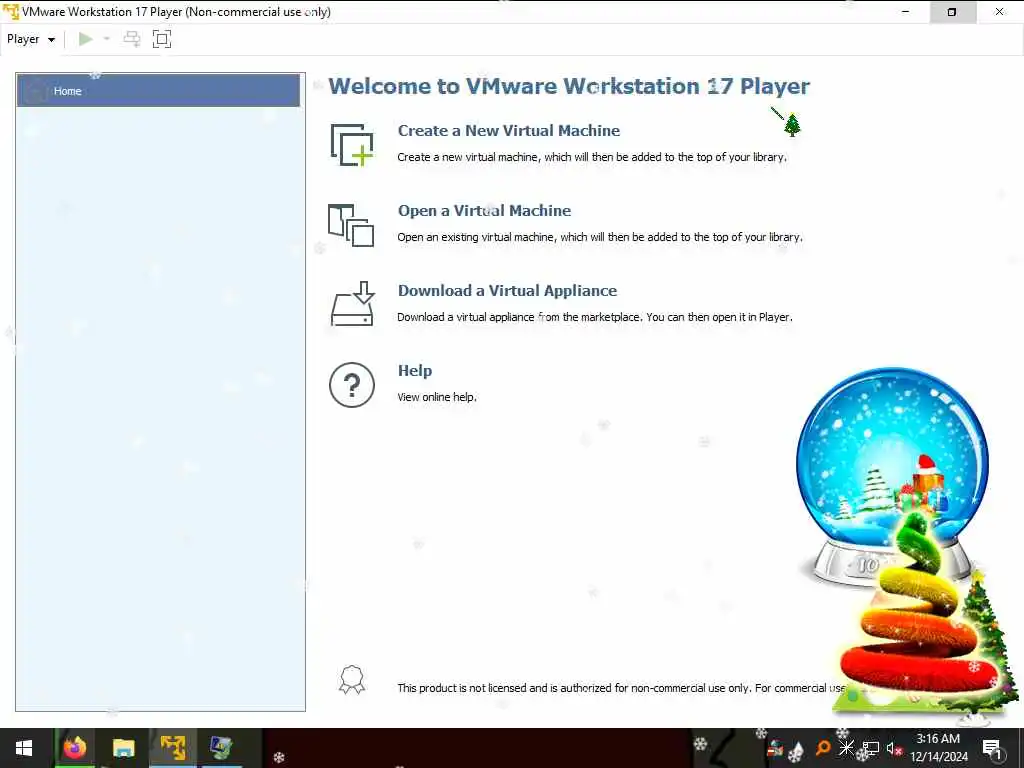Click the taskbar app next to VMware

point(221,748)
